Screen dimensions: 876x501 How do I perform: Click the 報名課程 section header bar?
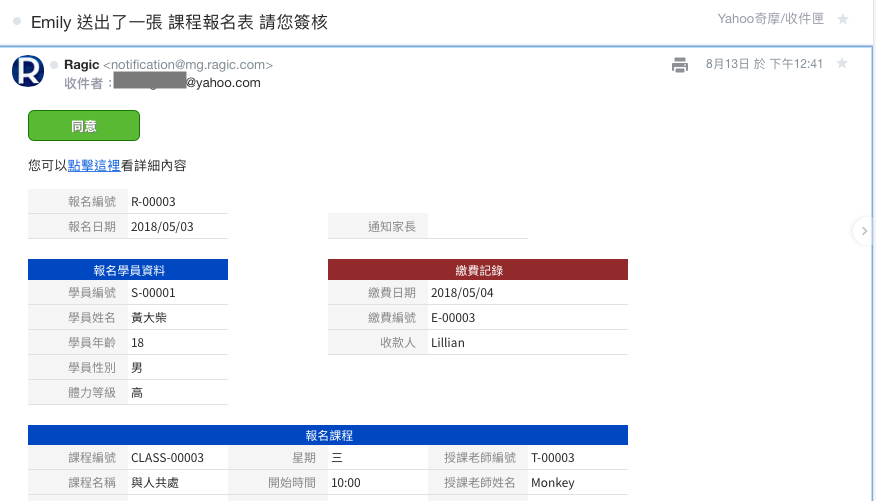click(328, 435)
